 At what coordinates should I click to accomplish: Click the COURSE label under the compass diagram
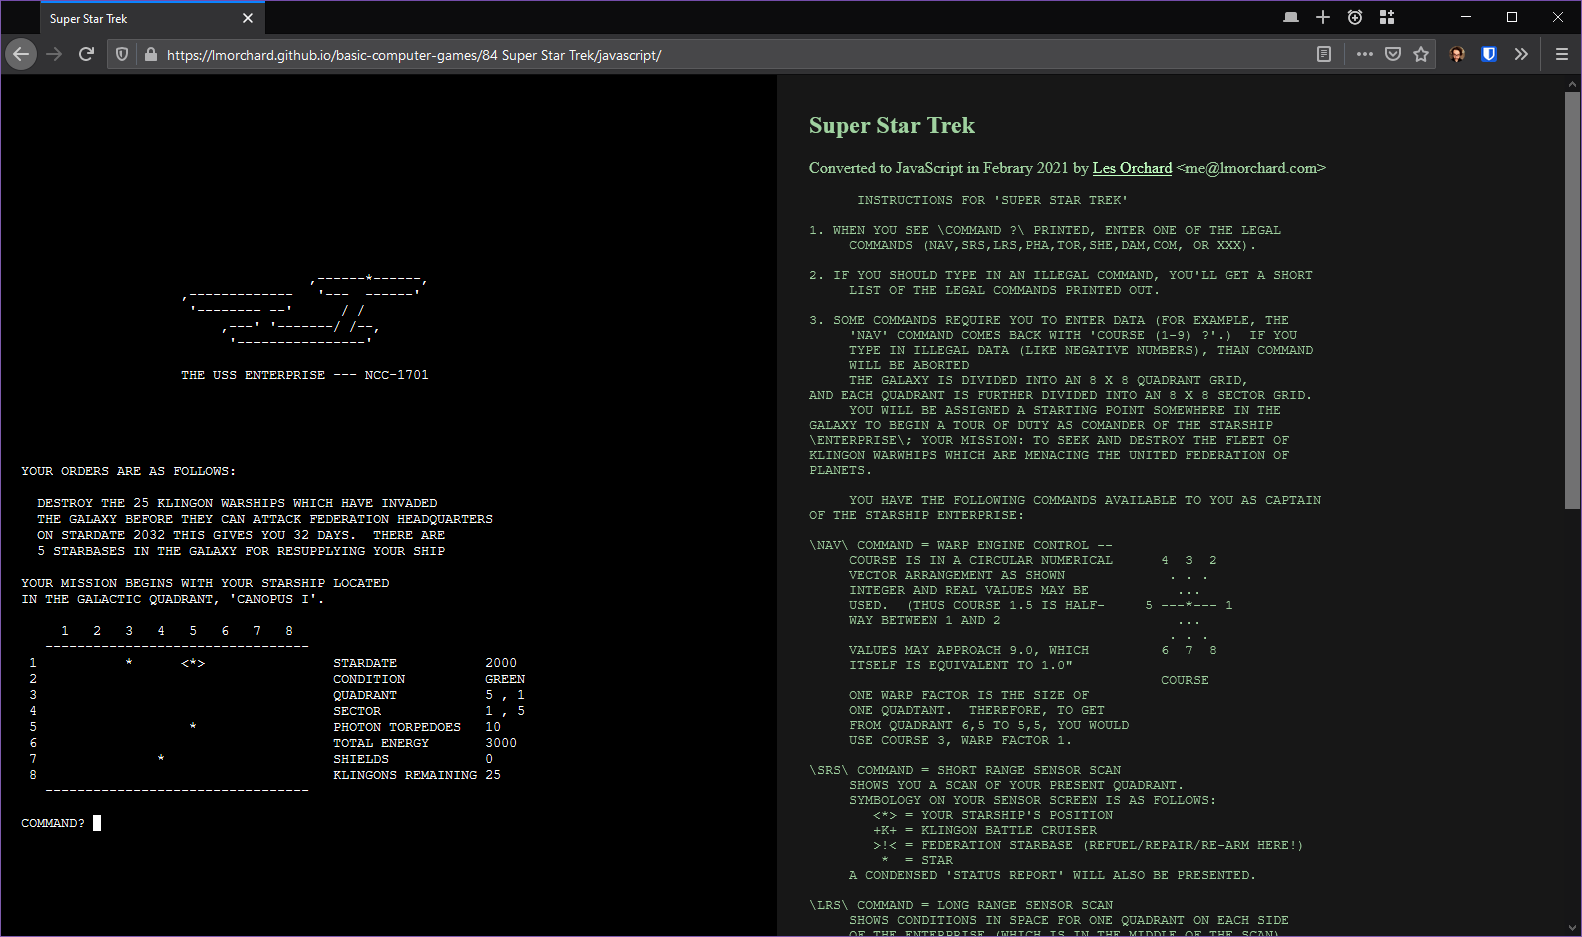click(x=1185, y=680)
